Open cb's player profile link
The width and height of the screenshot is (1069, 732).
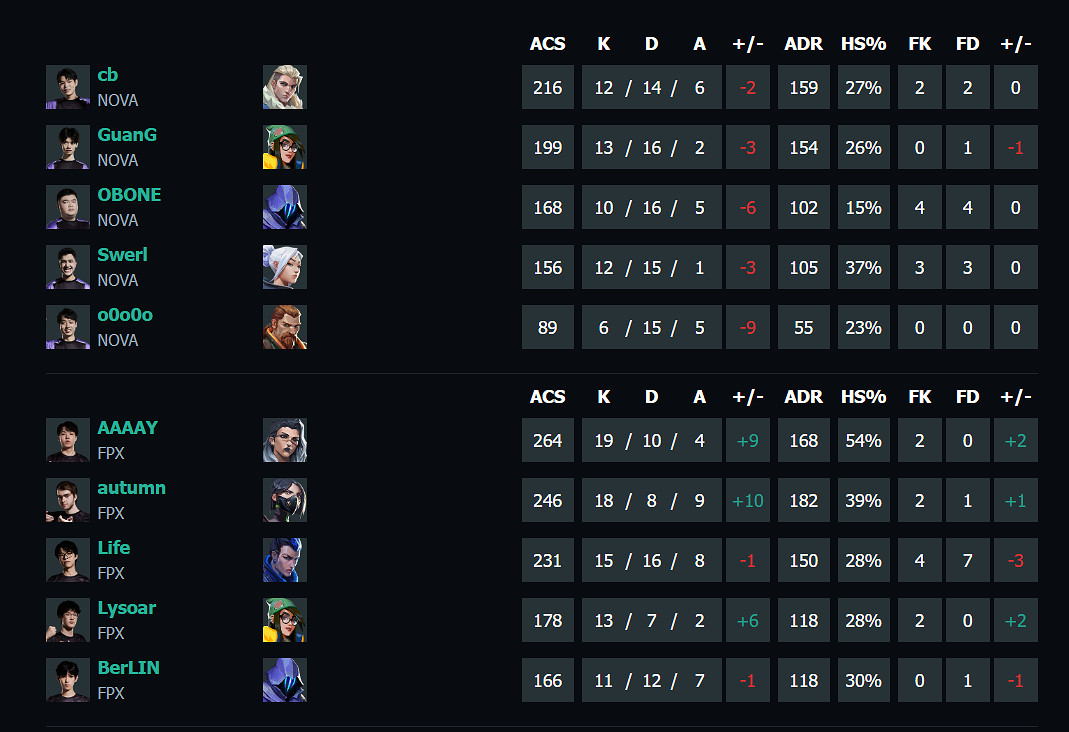coord(108,75)
